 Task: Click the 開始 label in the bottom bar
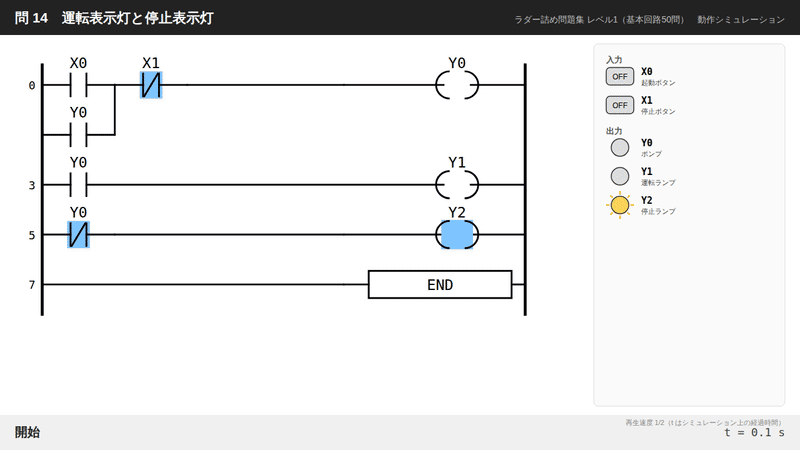(x=27, y=432)
